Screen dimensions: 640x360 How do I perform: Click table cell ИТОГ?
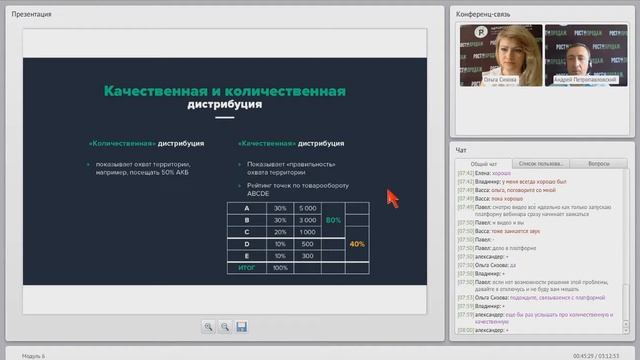coord(247,268)
